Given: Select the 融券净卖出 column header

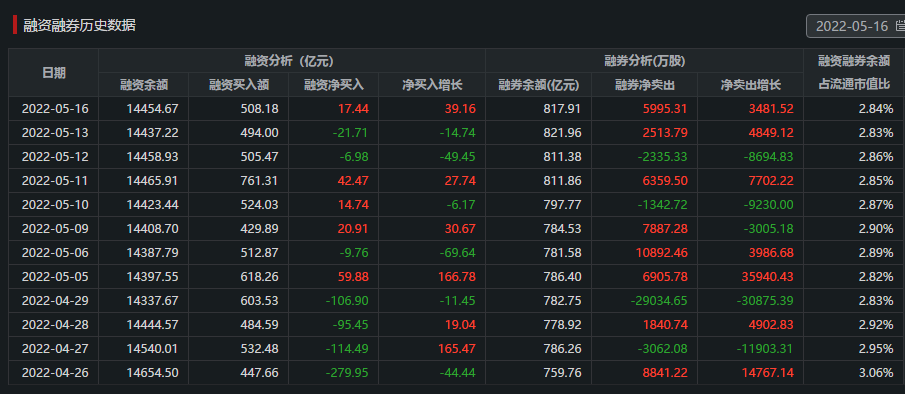Looking at the screenshot, I should point(645,85).
